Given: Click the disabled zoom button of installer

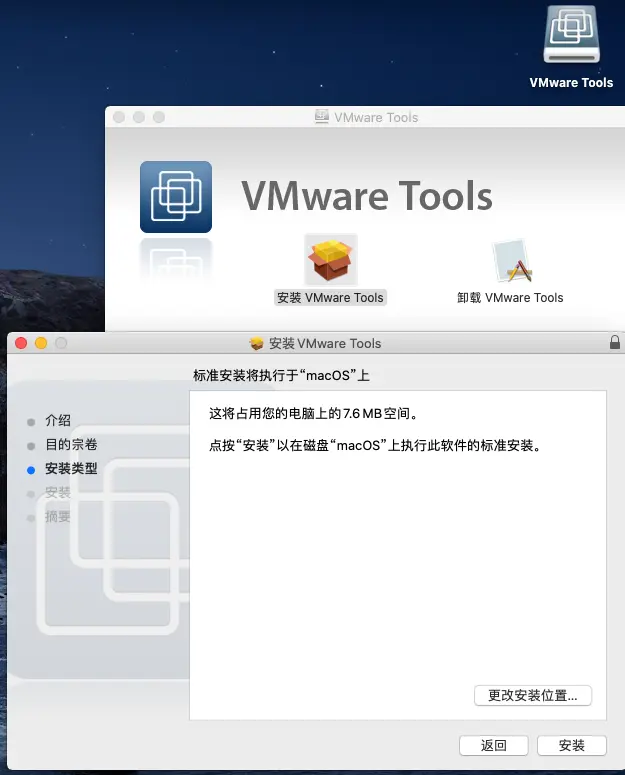Looking at the screenshot, I should (x=61, y=343).
